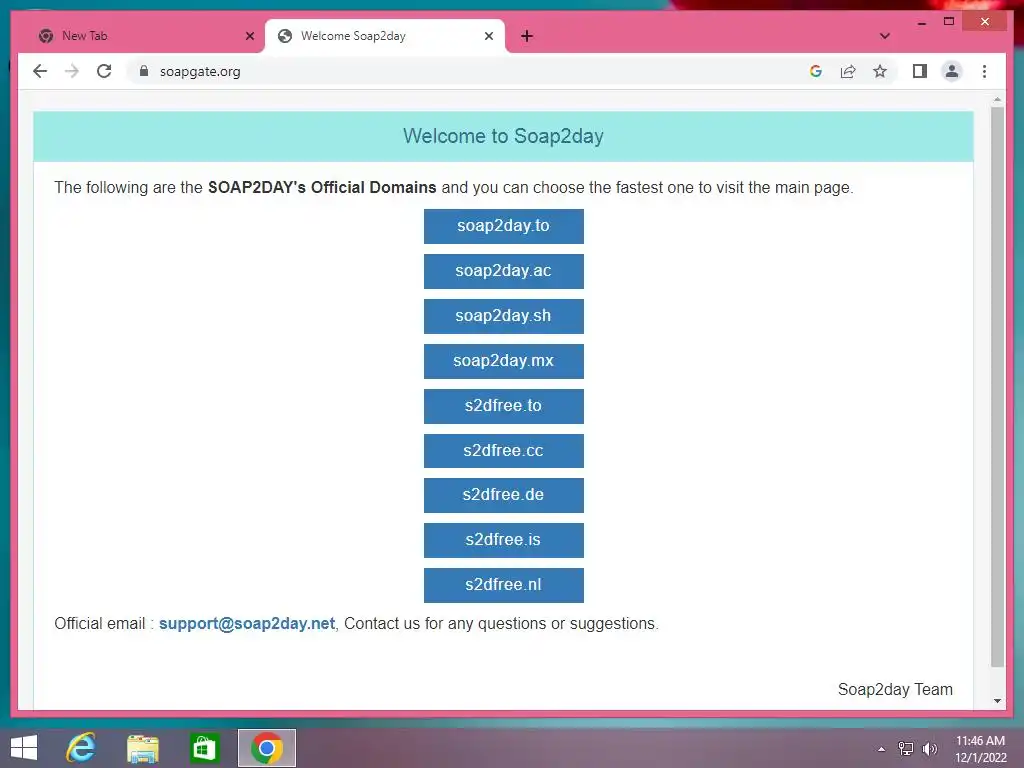Open the Chrome side panel
Viewport: 1024px width, 768px height.
[920, 71]
